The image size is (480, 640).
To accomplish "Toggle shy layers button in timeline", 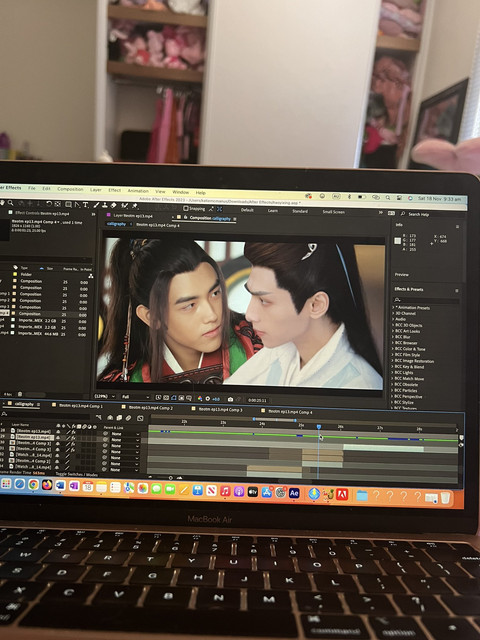I will (110, 418).
